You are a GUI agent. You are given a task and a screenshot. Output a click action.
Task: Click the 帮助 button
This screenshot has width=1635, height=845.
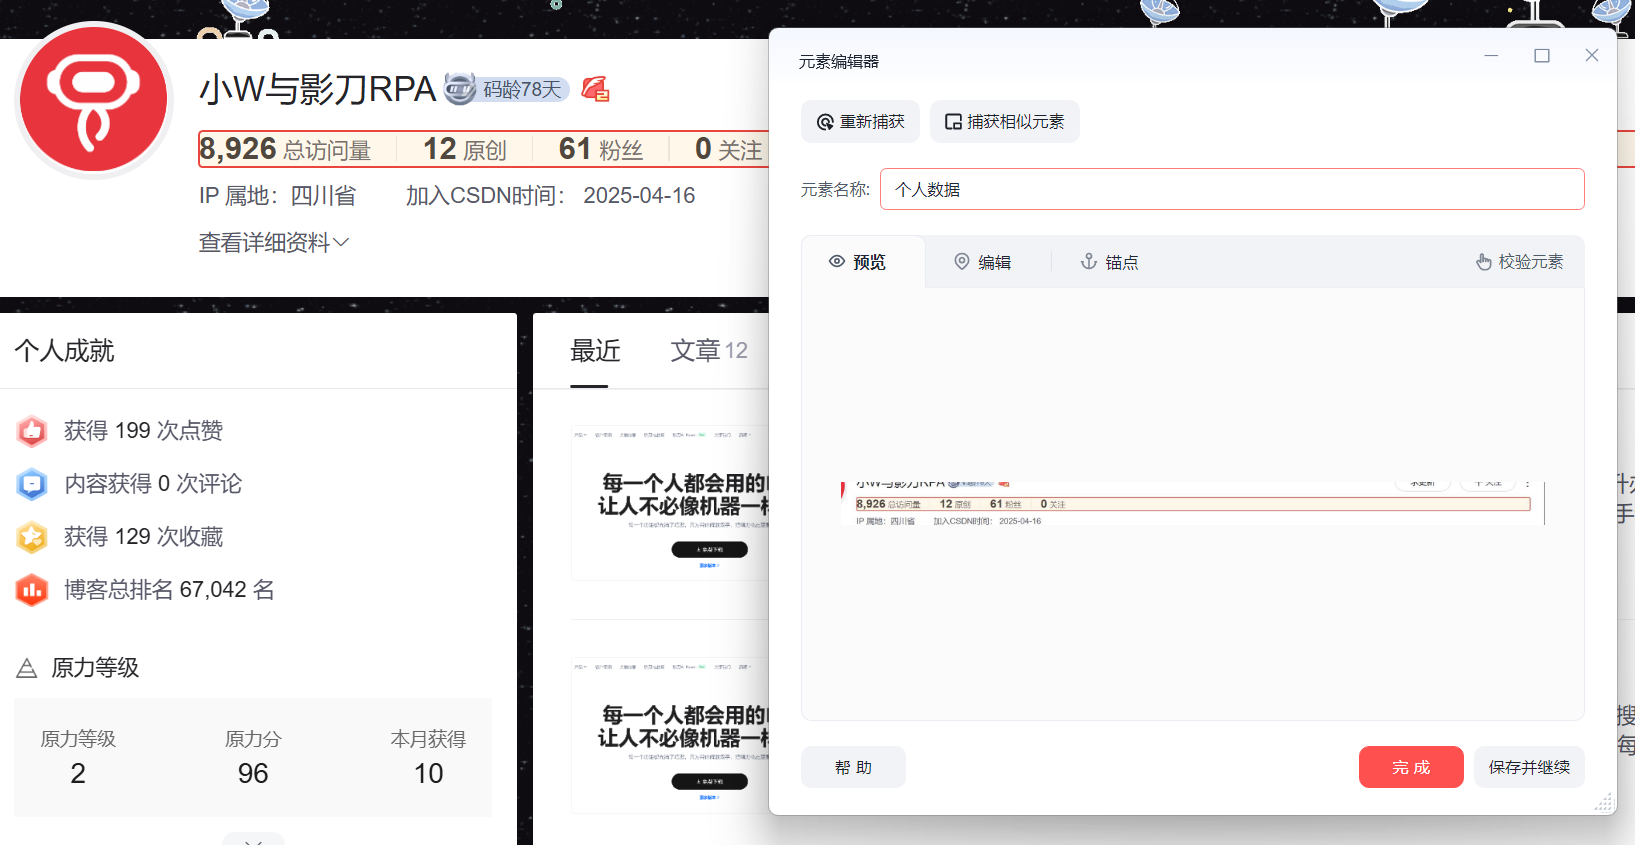point(853,767)
